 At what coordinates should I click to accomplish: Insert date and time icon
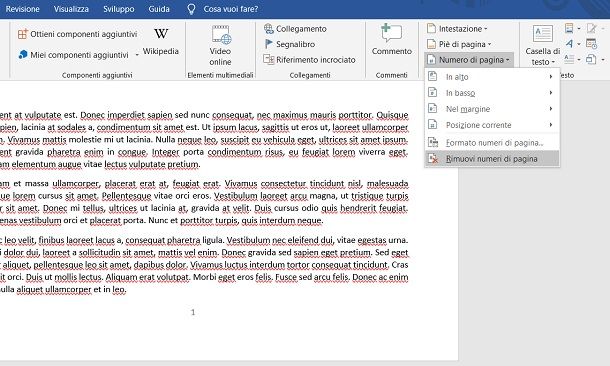(x=591, y=44)
